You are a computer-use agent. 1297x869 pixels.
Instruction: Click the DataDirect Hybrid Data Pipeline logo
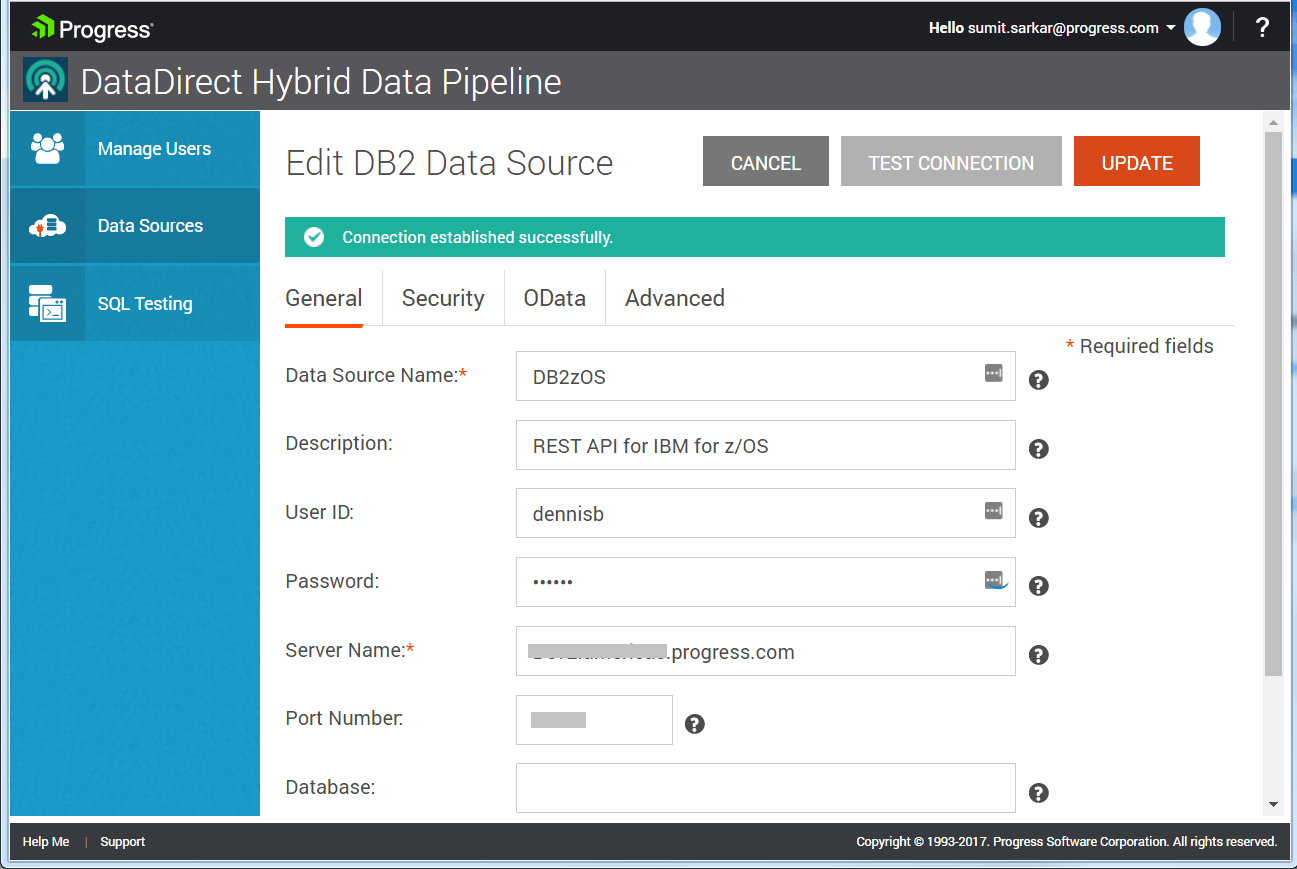tap(44, 80)
